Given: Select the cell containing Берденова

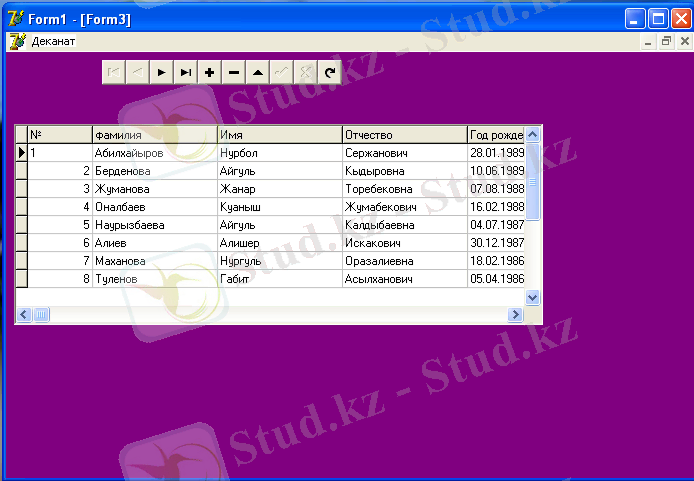Looking at the screenshot, I should pyautogui.click(x=154, y=171).
